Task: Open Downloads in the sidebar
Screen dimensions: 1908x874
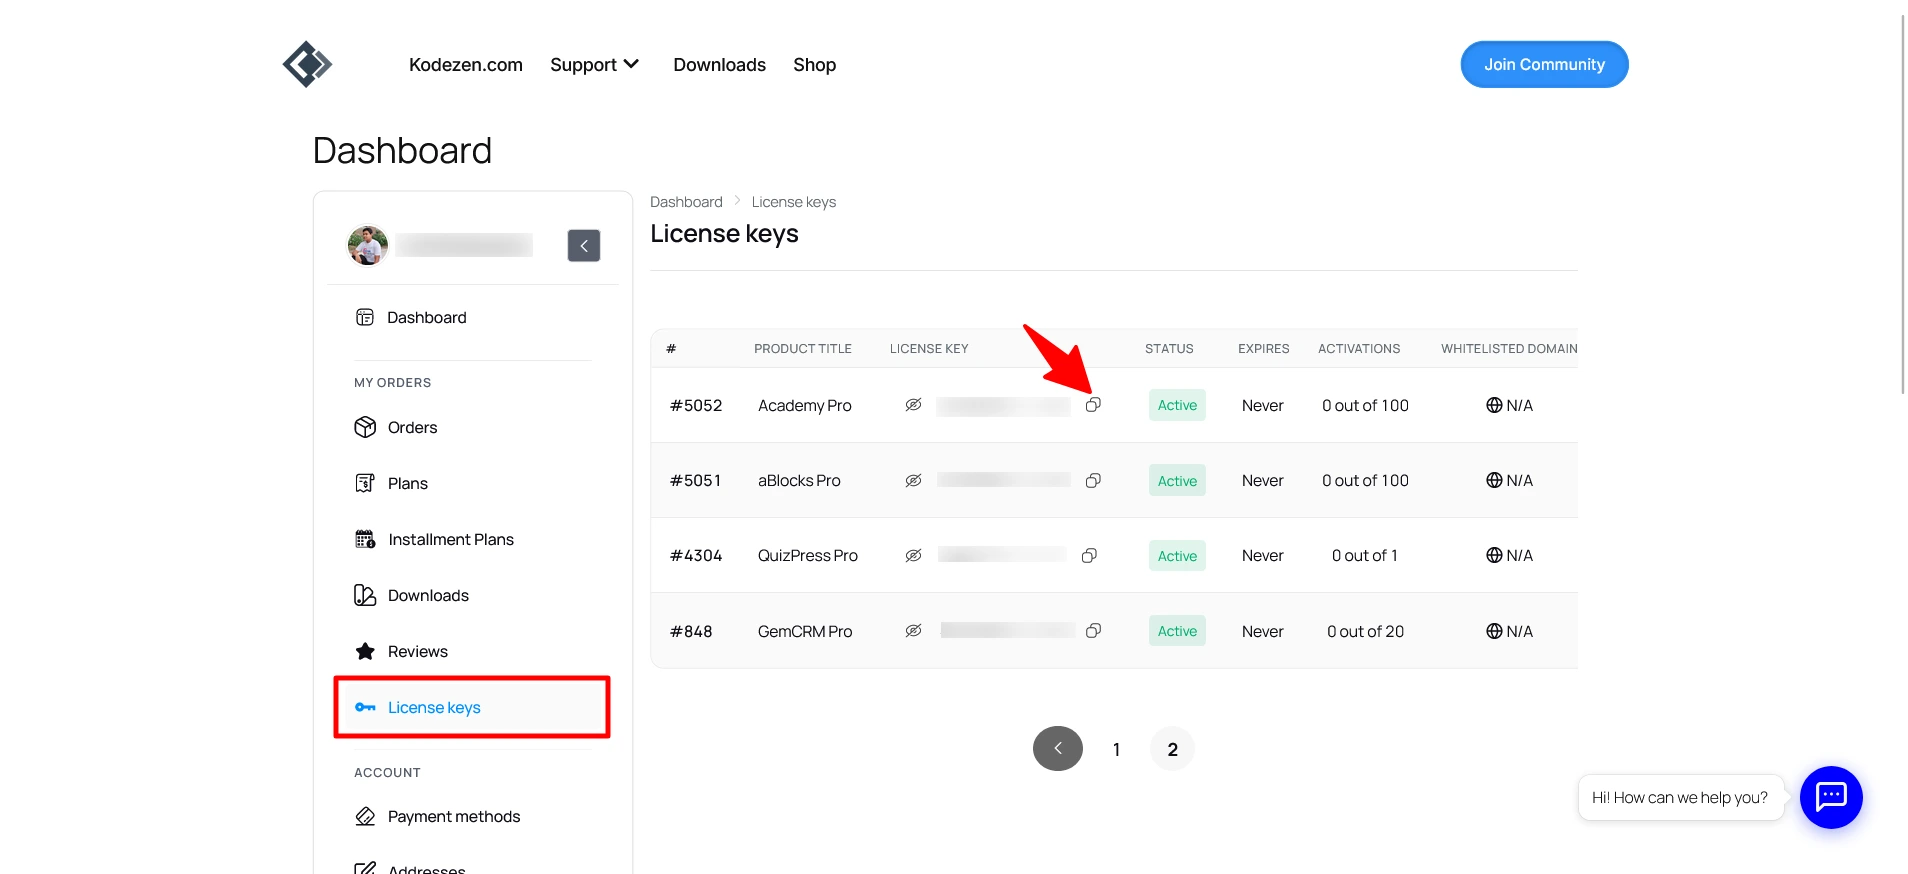Action: click(x=411, y=595)
